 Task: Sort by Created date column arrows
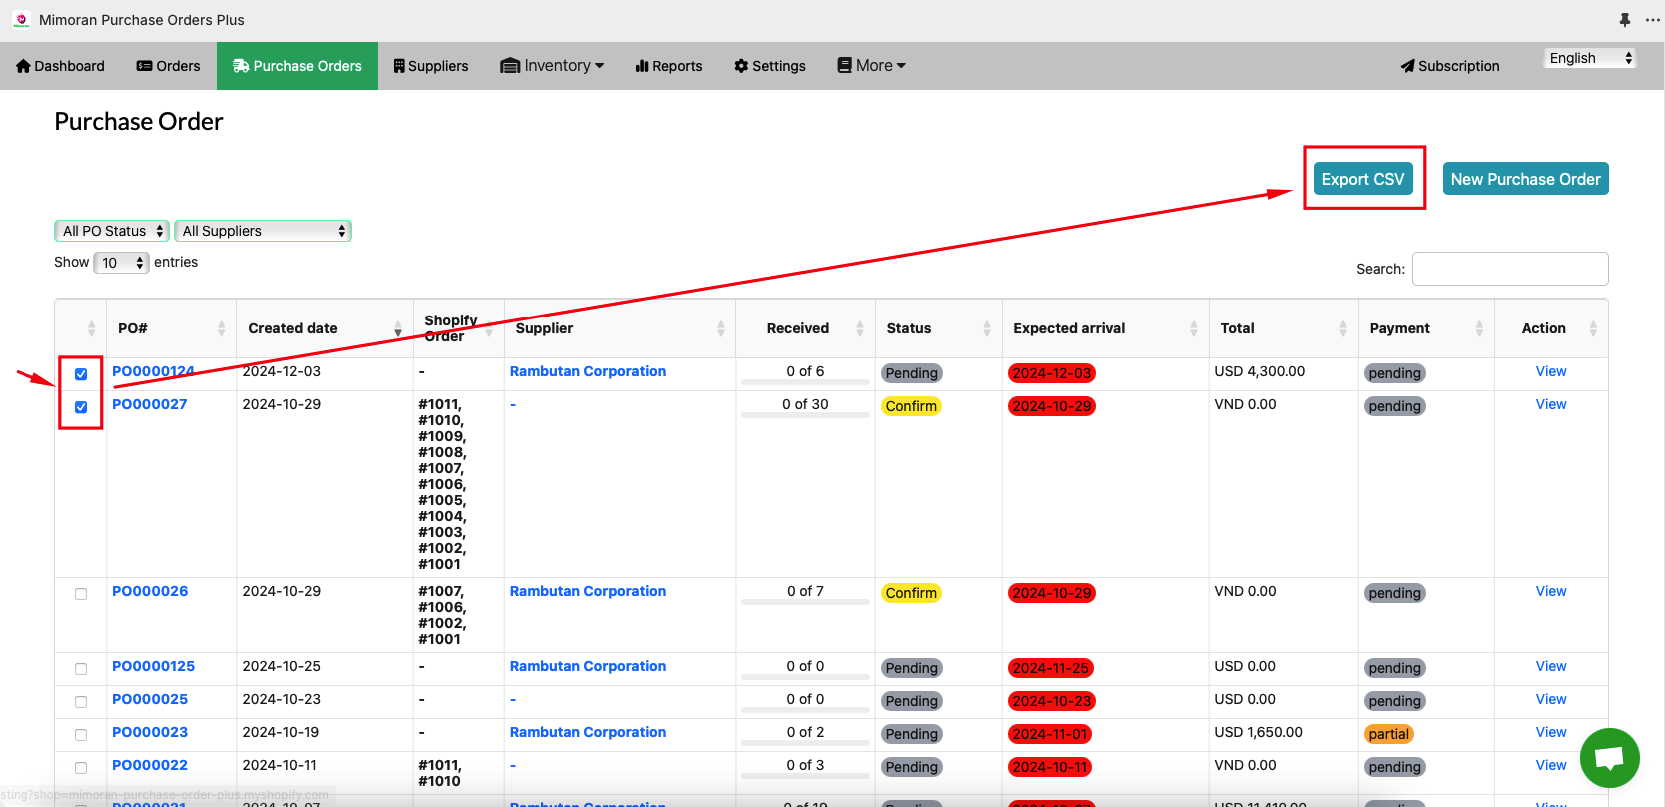pyautogui.click(x=398, y=328)
